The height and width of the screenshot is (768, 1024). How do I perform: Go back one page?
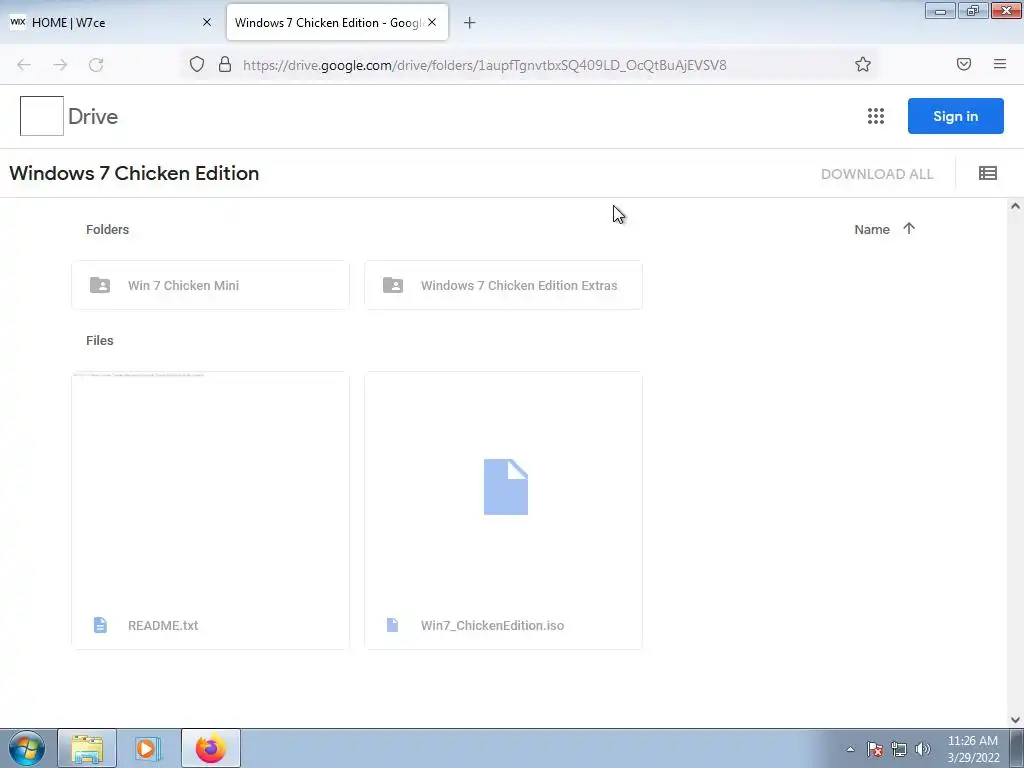24,65
